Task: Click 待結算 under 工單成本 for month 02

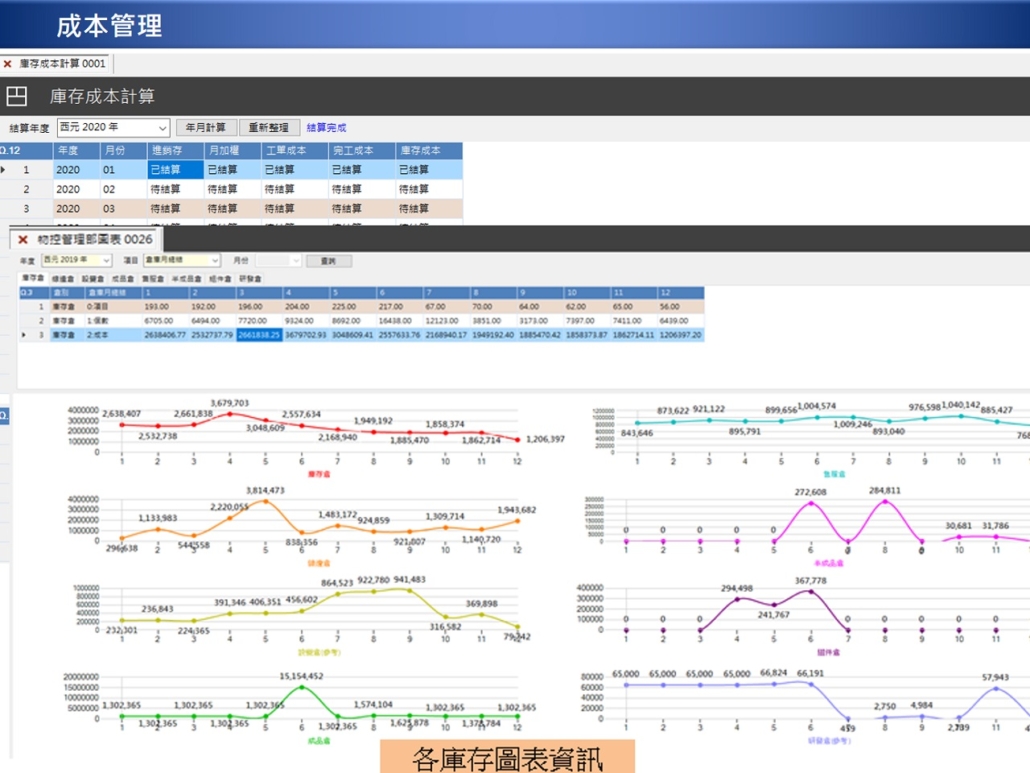Action: (294, 189)
